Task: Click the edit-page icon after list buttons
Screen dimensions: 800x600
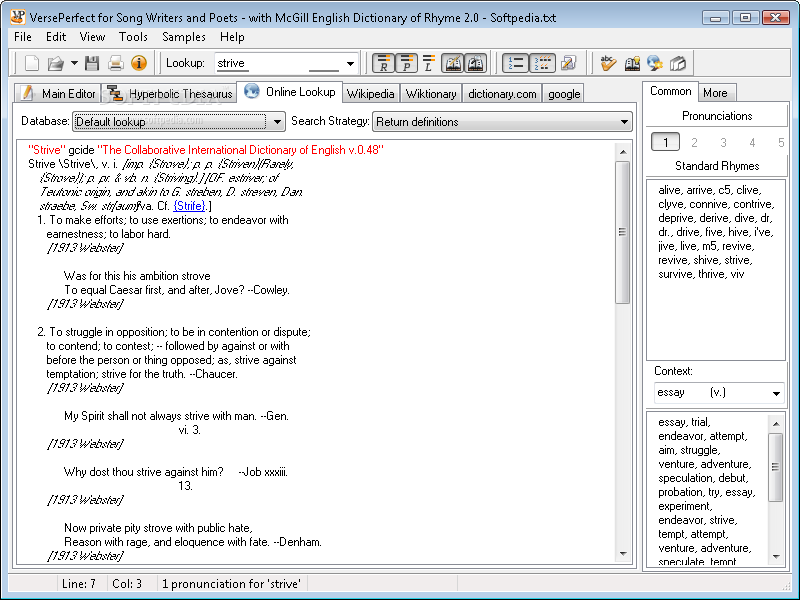Action: coord(568,63)
